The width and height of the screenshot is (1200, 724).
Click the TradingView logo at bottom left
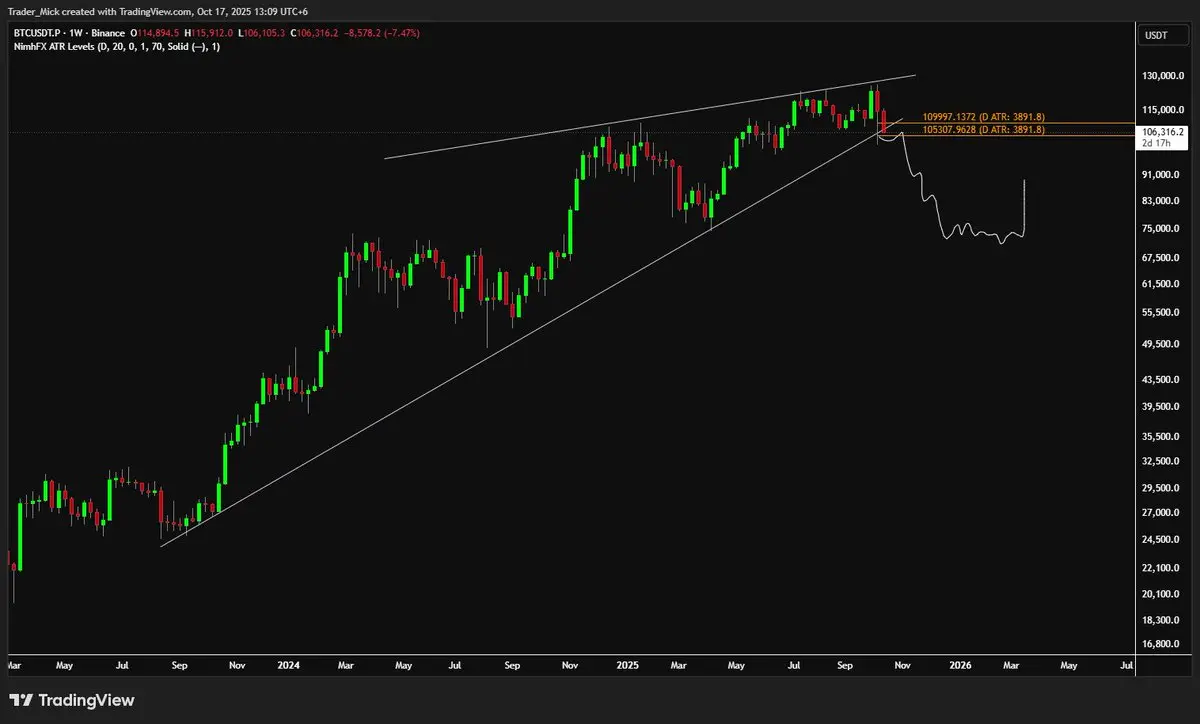[x=72, y=701]
